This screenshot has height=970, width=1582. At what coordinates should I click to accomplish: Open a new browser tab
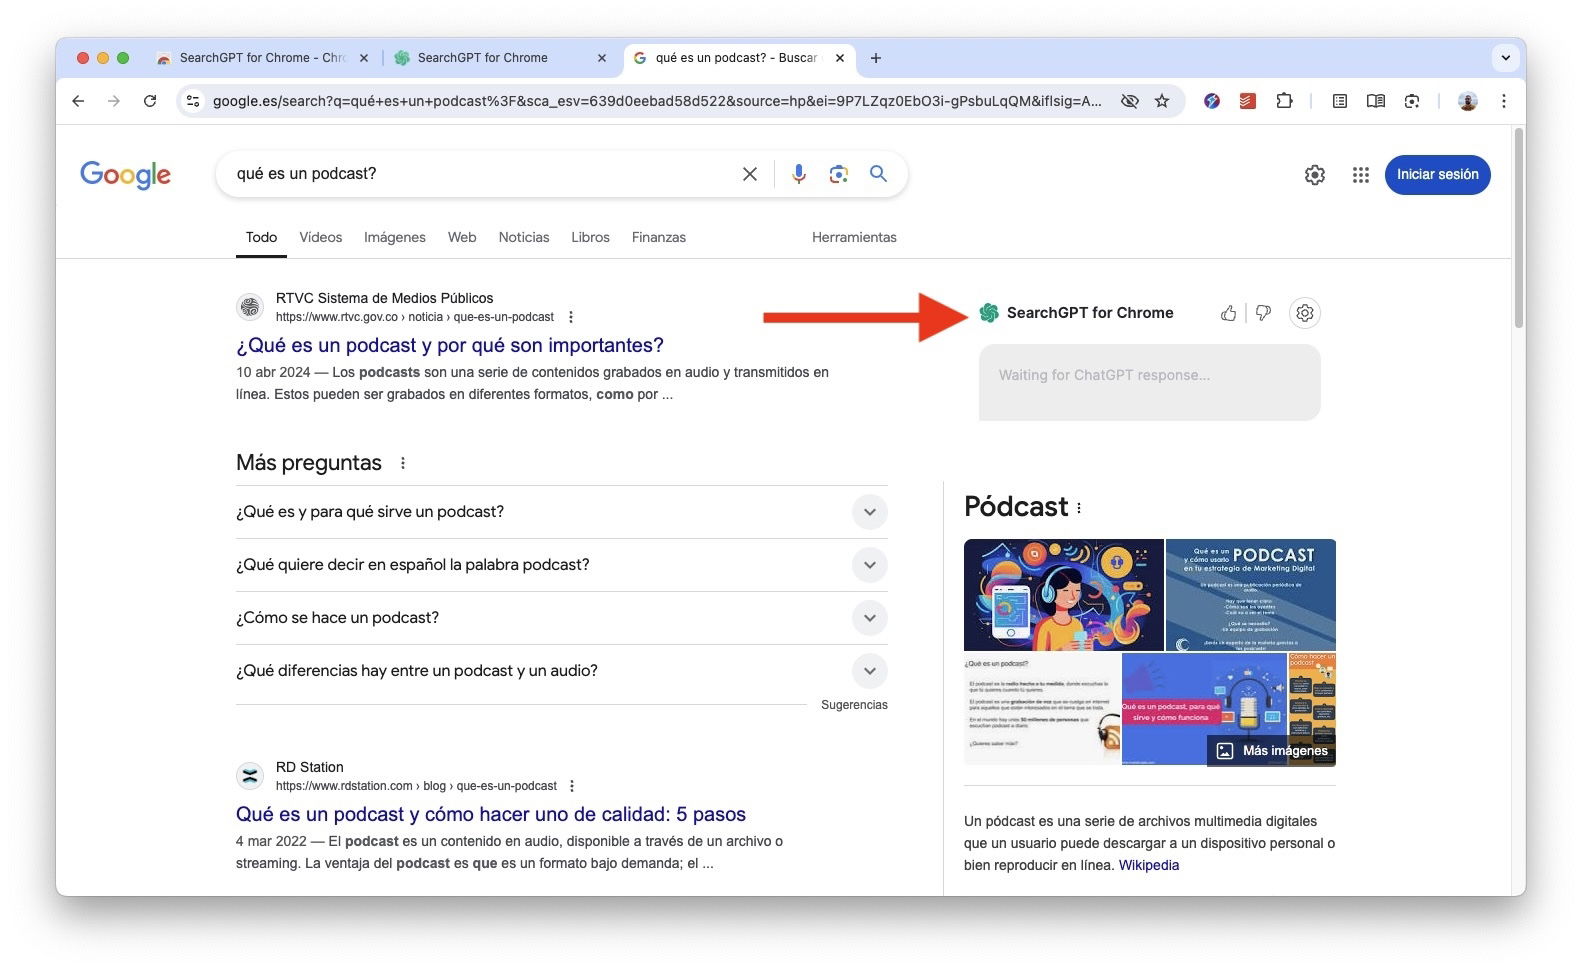pyautogui.click(x=876, y=58)
